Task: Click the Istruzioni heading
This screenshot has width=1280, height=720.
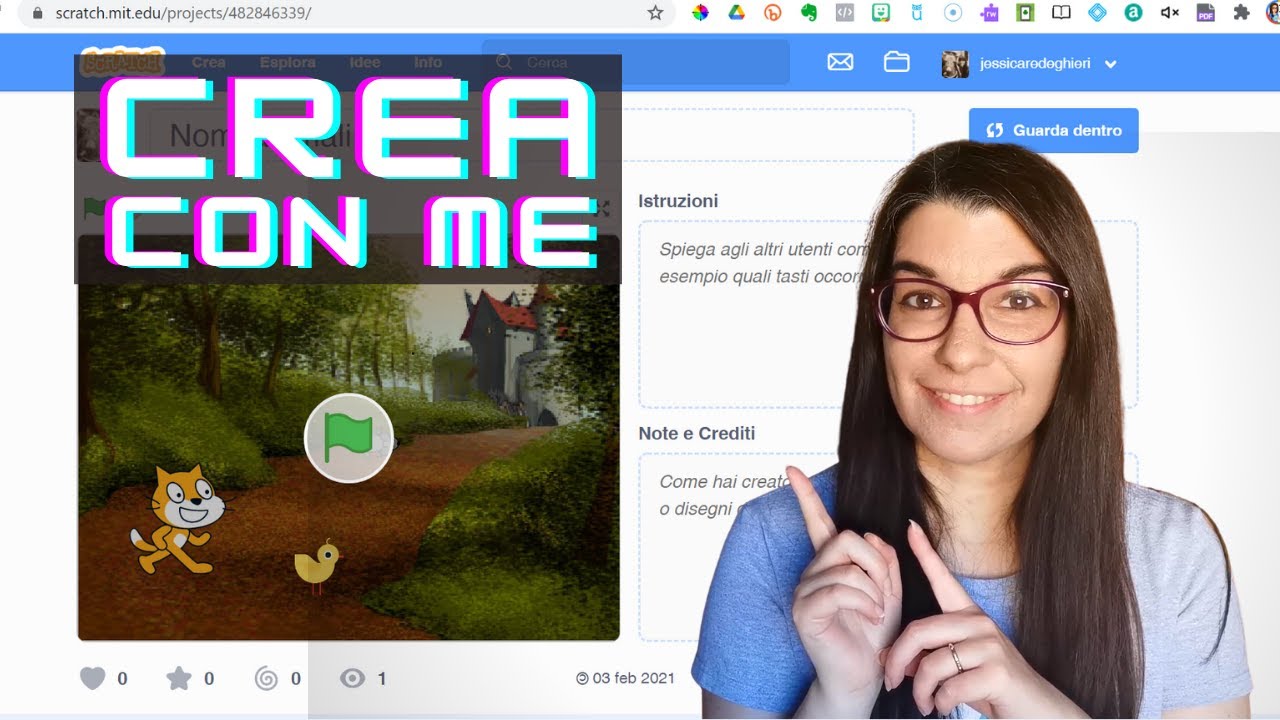Action: (x=678, y=201)
